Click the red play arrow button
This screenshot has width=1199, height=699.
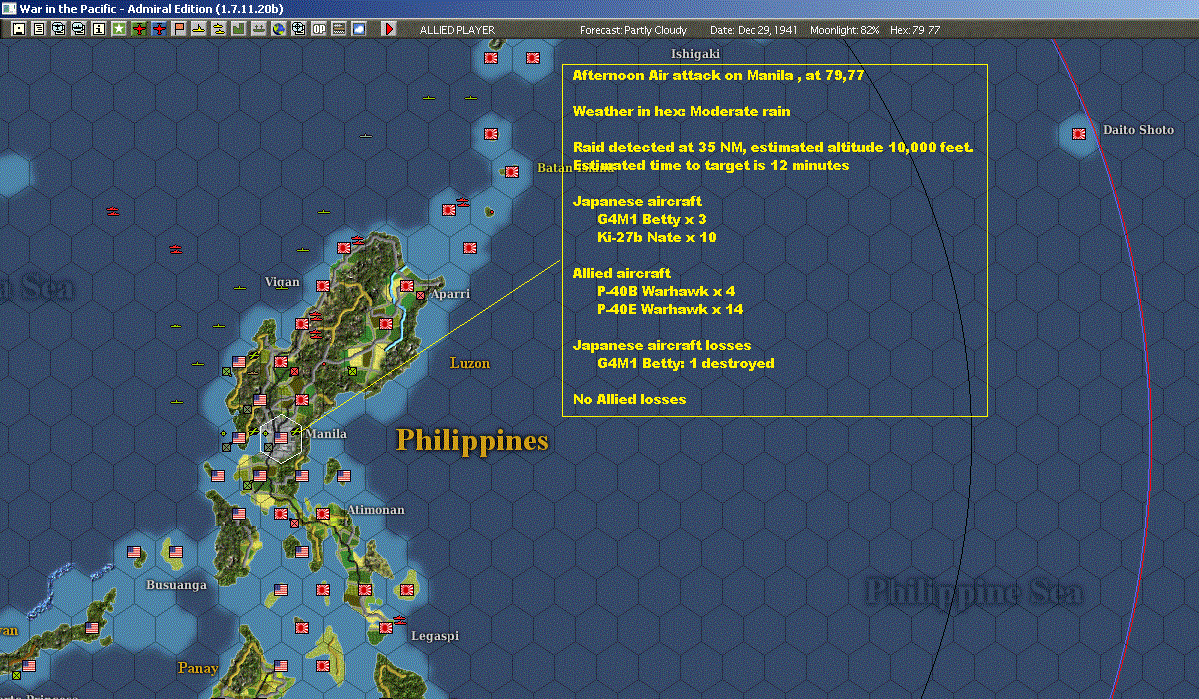point(388,29)
